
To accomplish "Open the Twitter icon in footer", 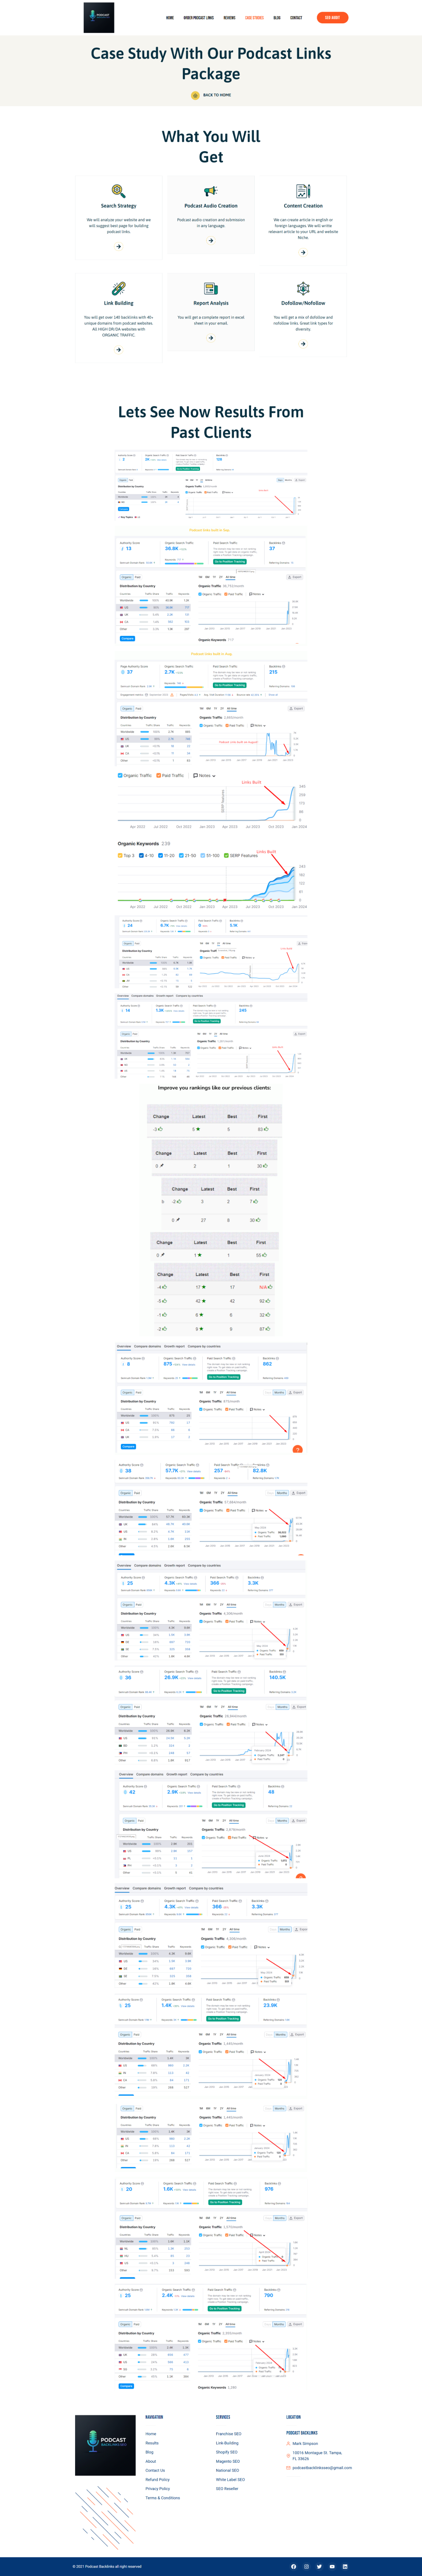I will click(319, 2566).
